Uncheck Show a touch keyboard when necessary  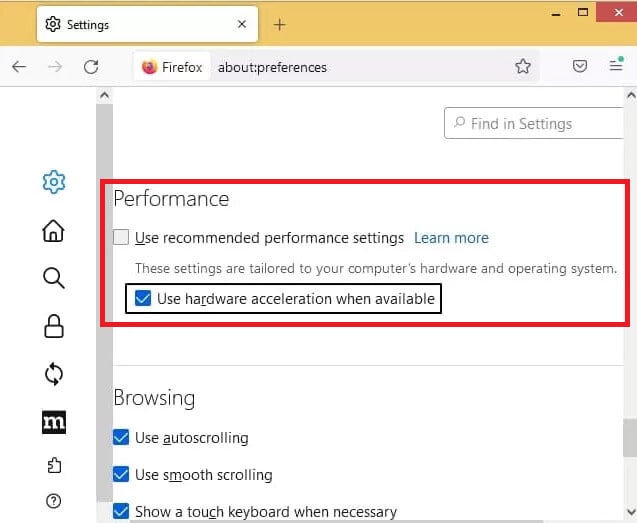click(121, 511)
